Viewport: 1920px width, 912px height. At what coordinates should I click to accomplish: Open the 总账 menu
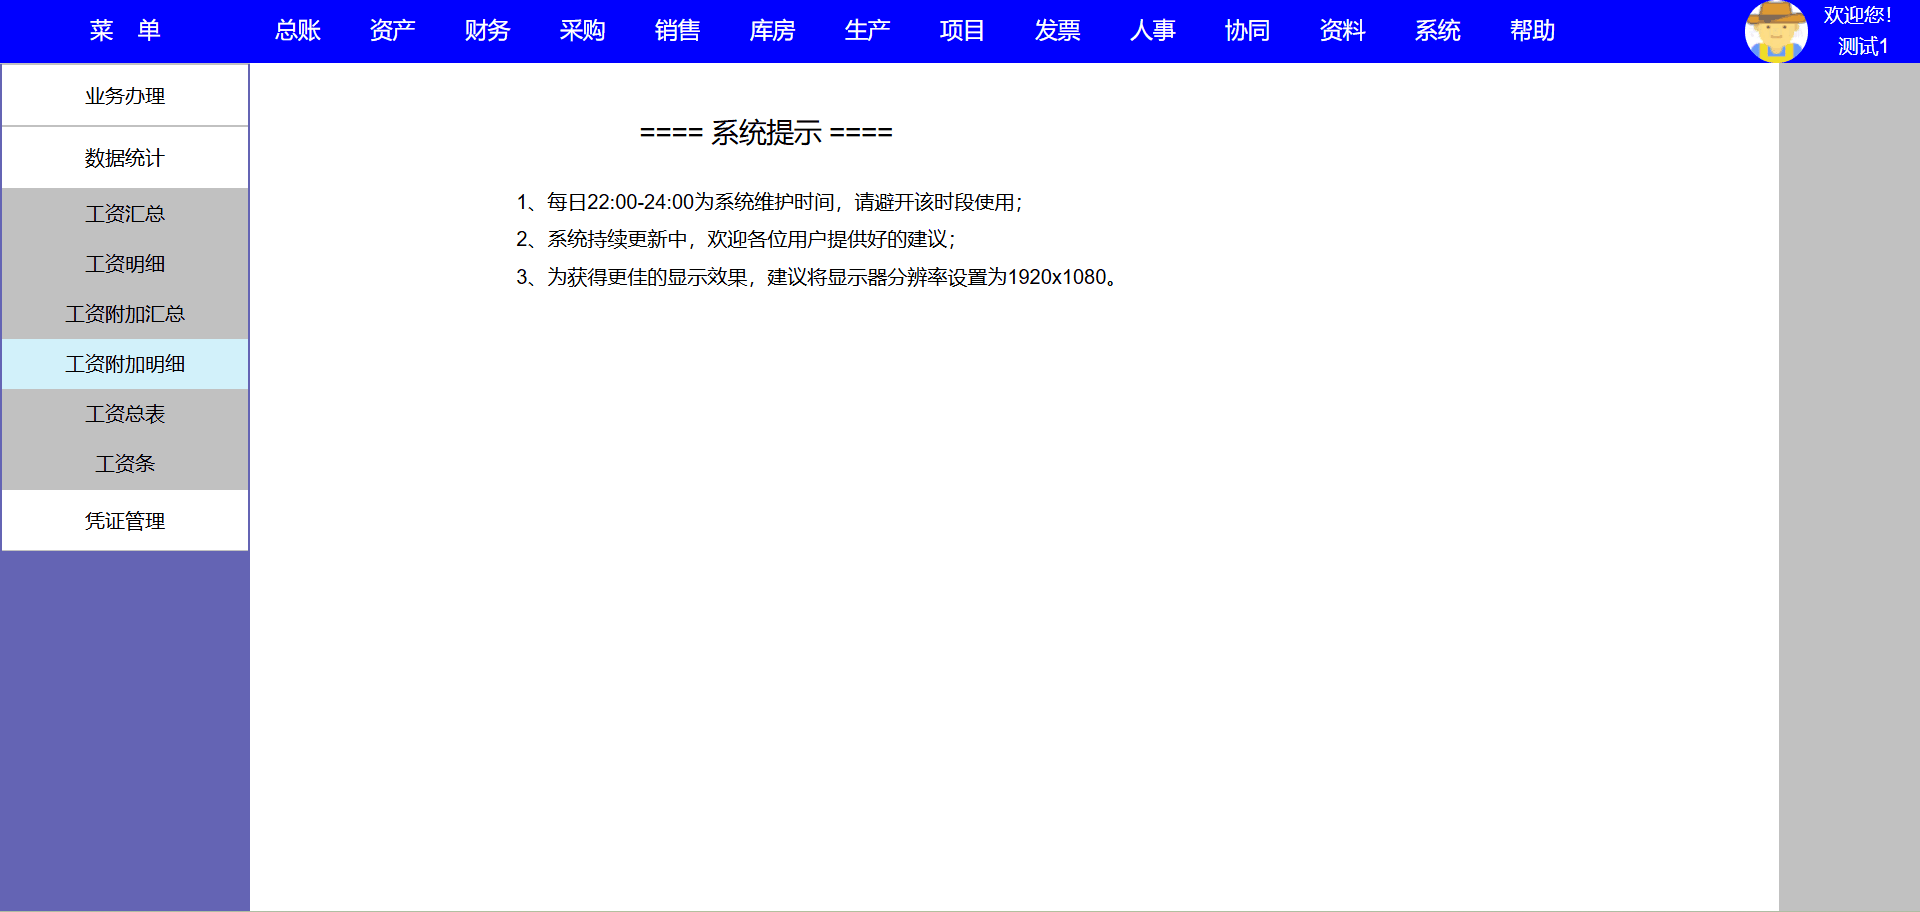(297, 31)
